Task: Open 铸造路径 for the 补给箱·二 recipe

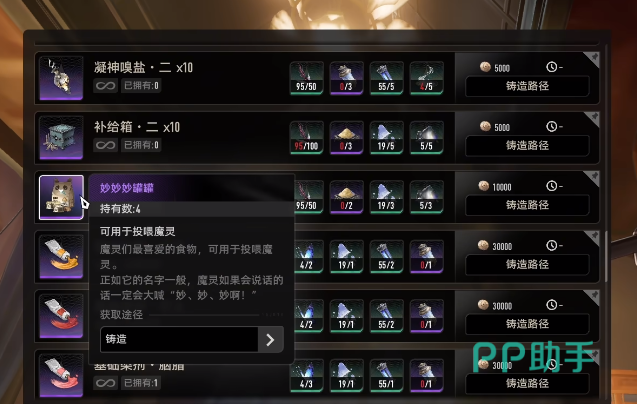Action: pos(527,145)
